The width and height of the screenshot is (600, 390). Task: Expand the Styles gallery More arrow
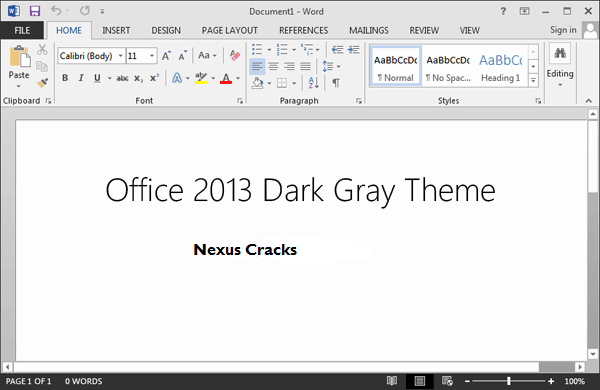coord(533,80)
